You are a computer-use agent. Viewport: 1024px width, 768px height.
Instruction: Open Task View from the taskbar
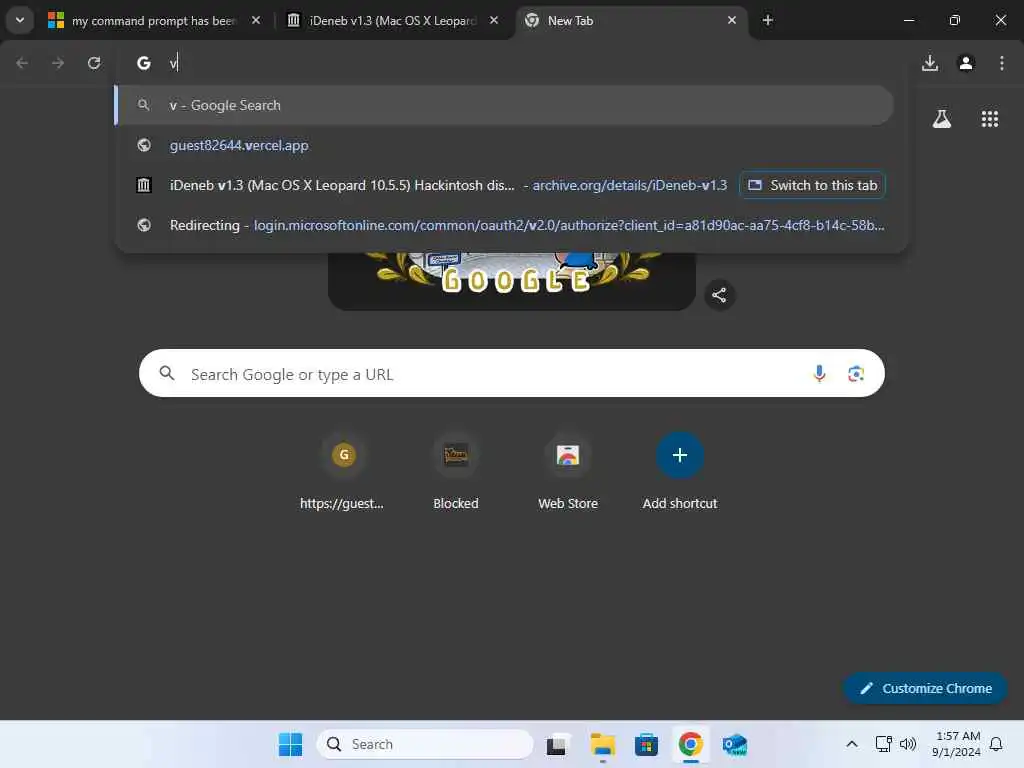[x=556, y=744]
